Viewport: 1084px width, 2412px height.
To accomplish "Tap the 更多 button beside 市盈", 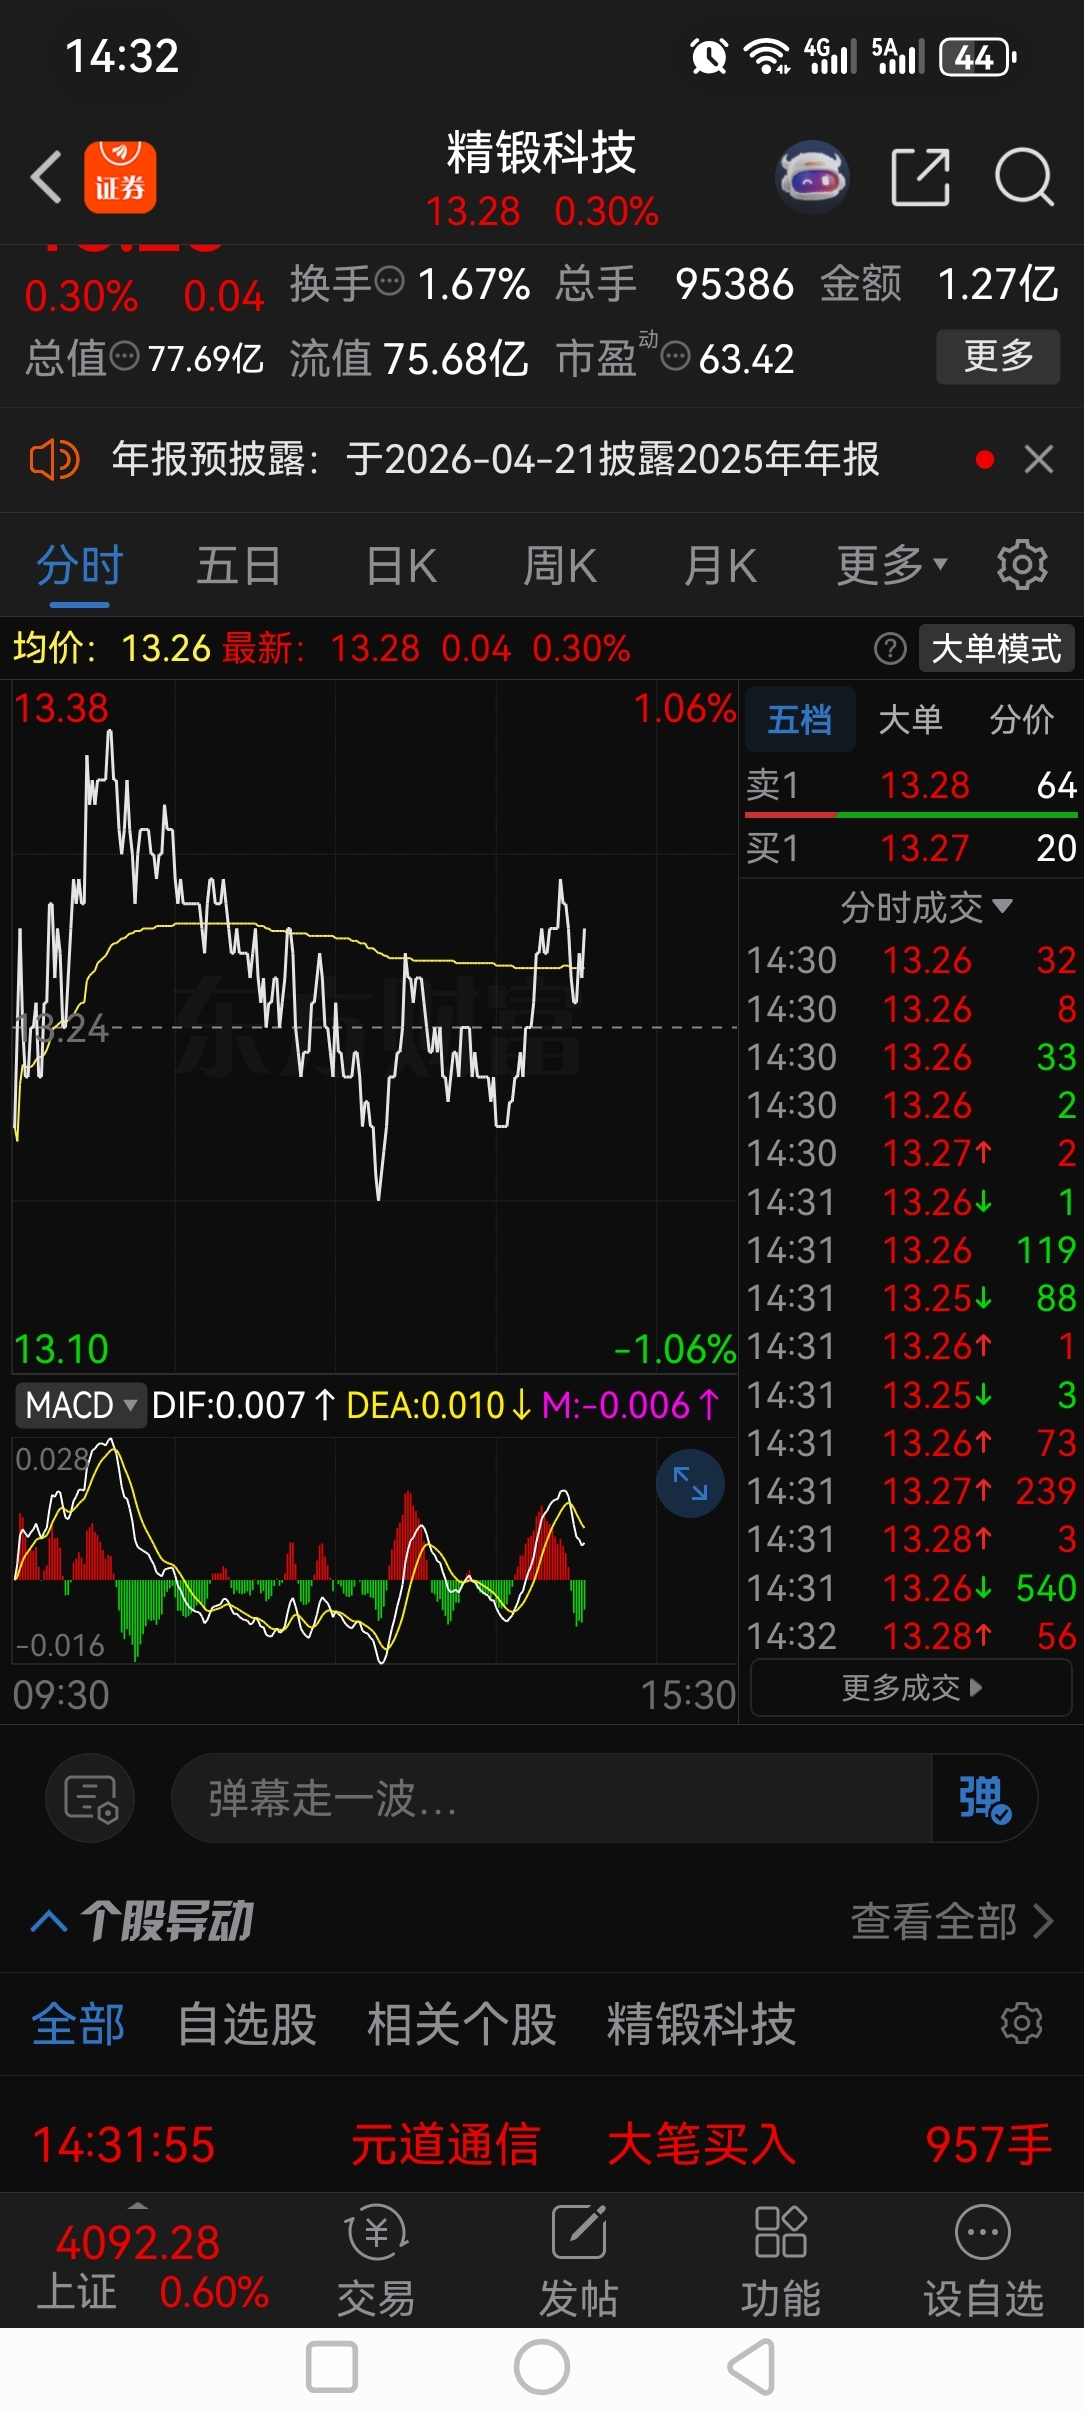I will click(x=998, y=356).
